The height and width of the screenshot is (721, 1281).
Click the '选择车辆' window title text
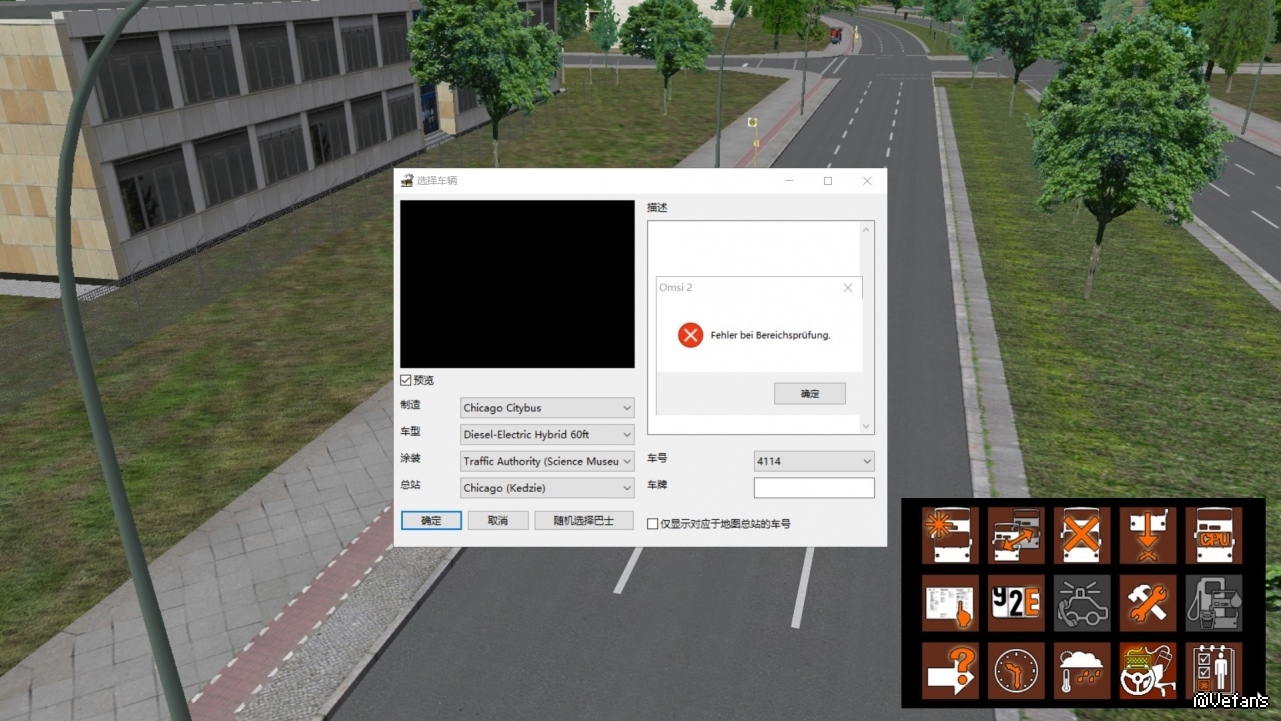[437, 181]
